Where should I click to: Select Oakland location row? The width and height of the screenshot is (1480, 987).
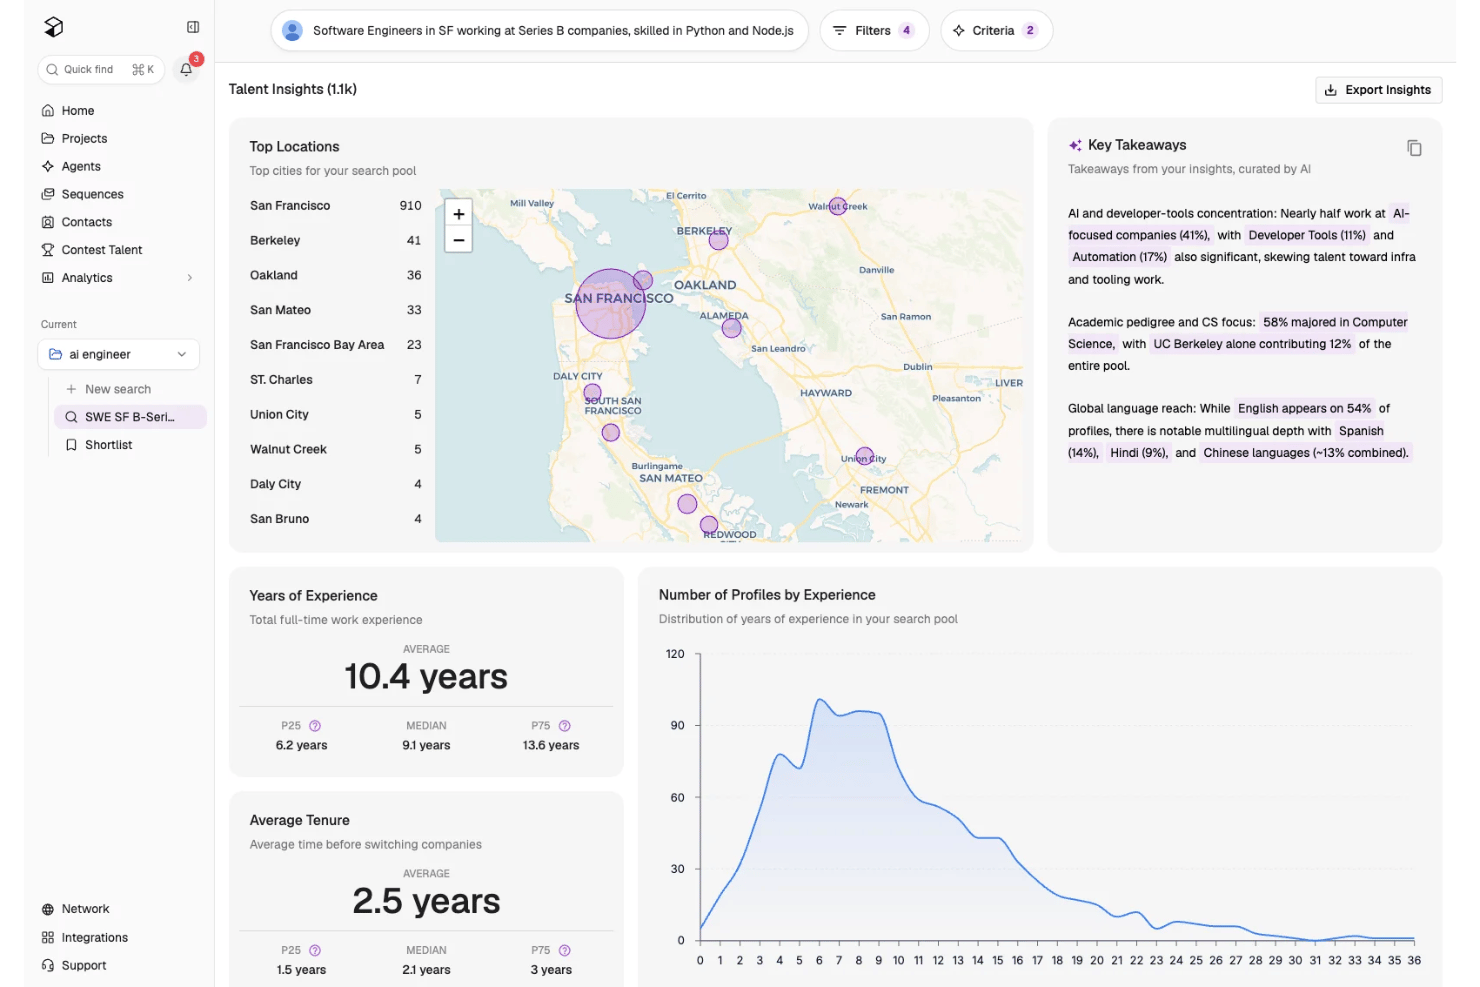[336, 275]
